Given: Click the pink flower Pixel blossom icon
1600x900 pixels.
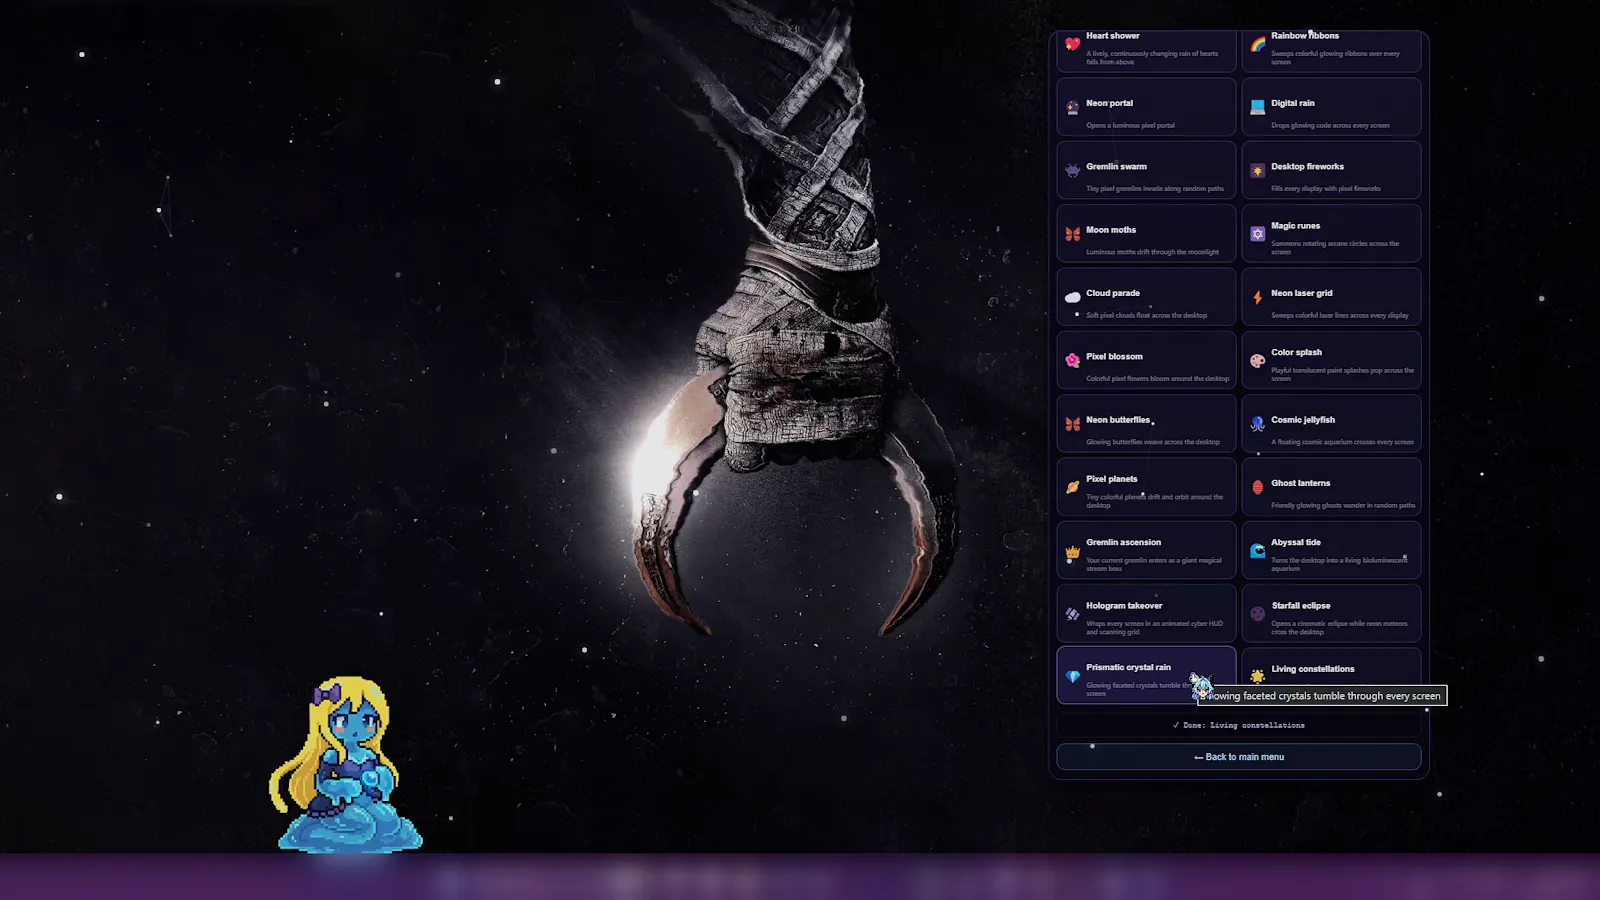Looking at the screenshot, I should (1072, 360).
